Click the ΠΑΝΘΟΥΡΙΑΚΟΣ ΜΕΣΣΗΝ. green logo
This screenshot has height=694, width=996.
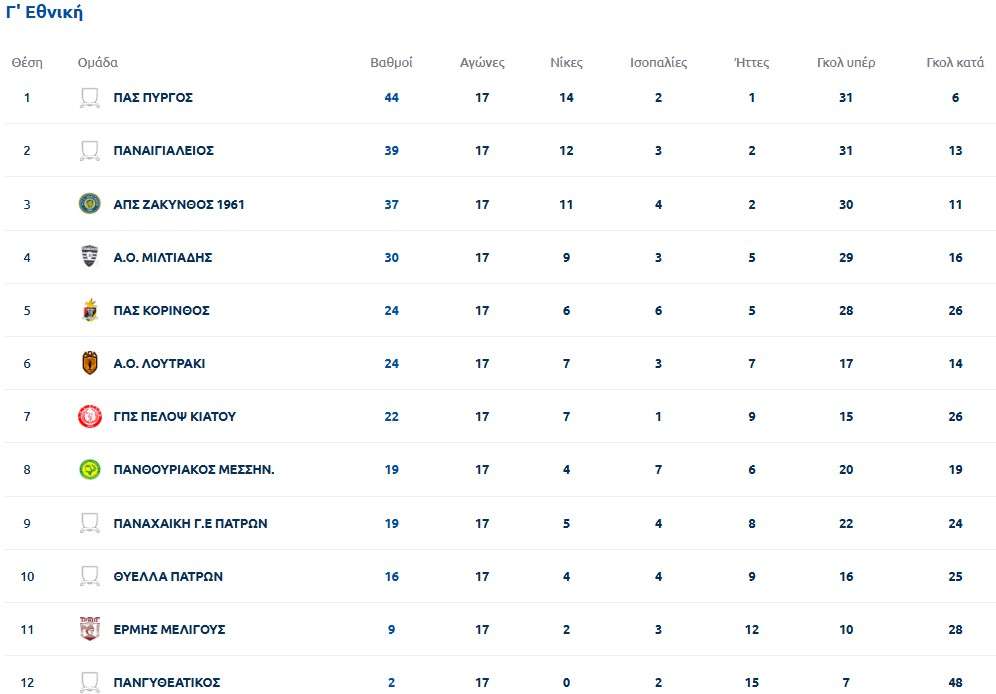pyautogui.click(x=90, y=469)
